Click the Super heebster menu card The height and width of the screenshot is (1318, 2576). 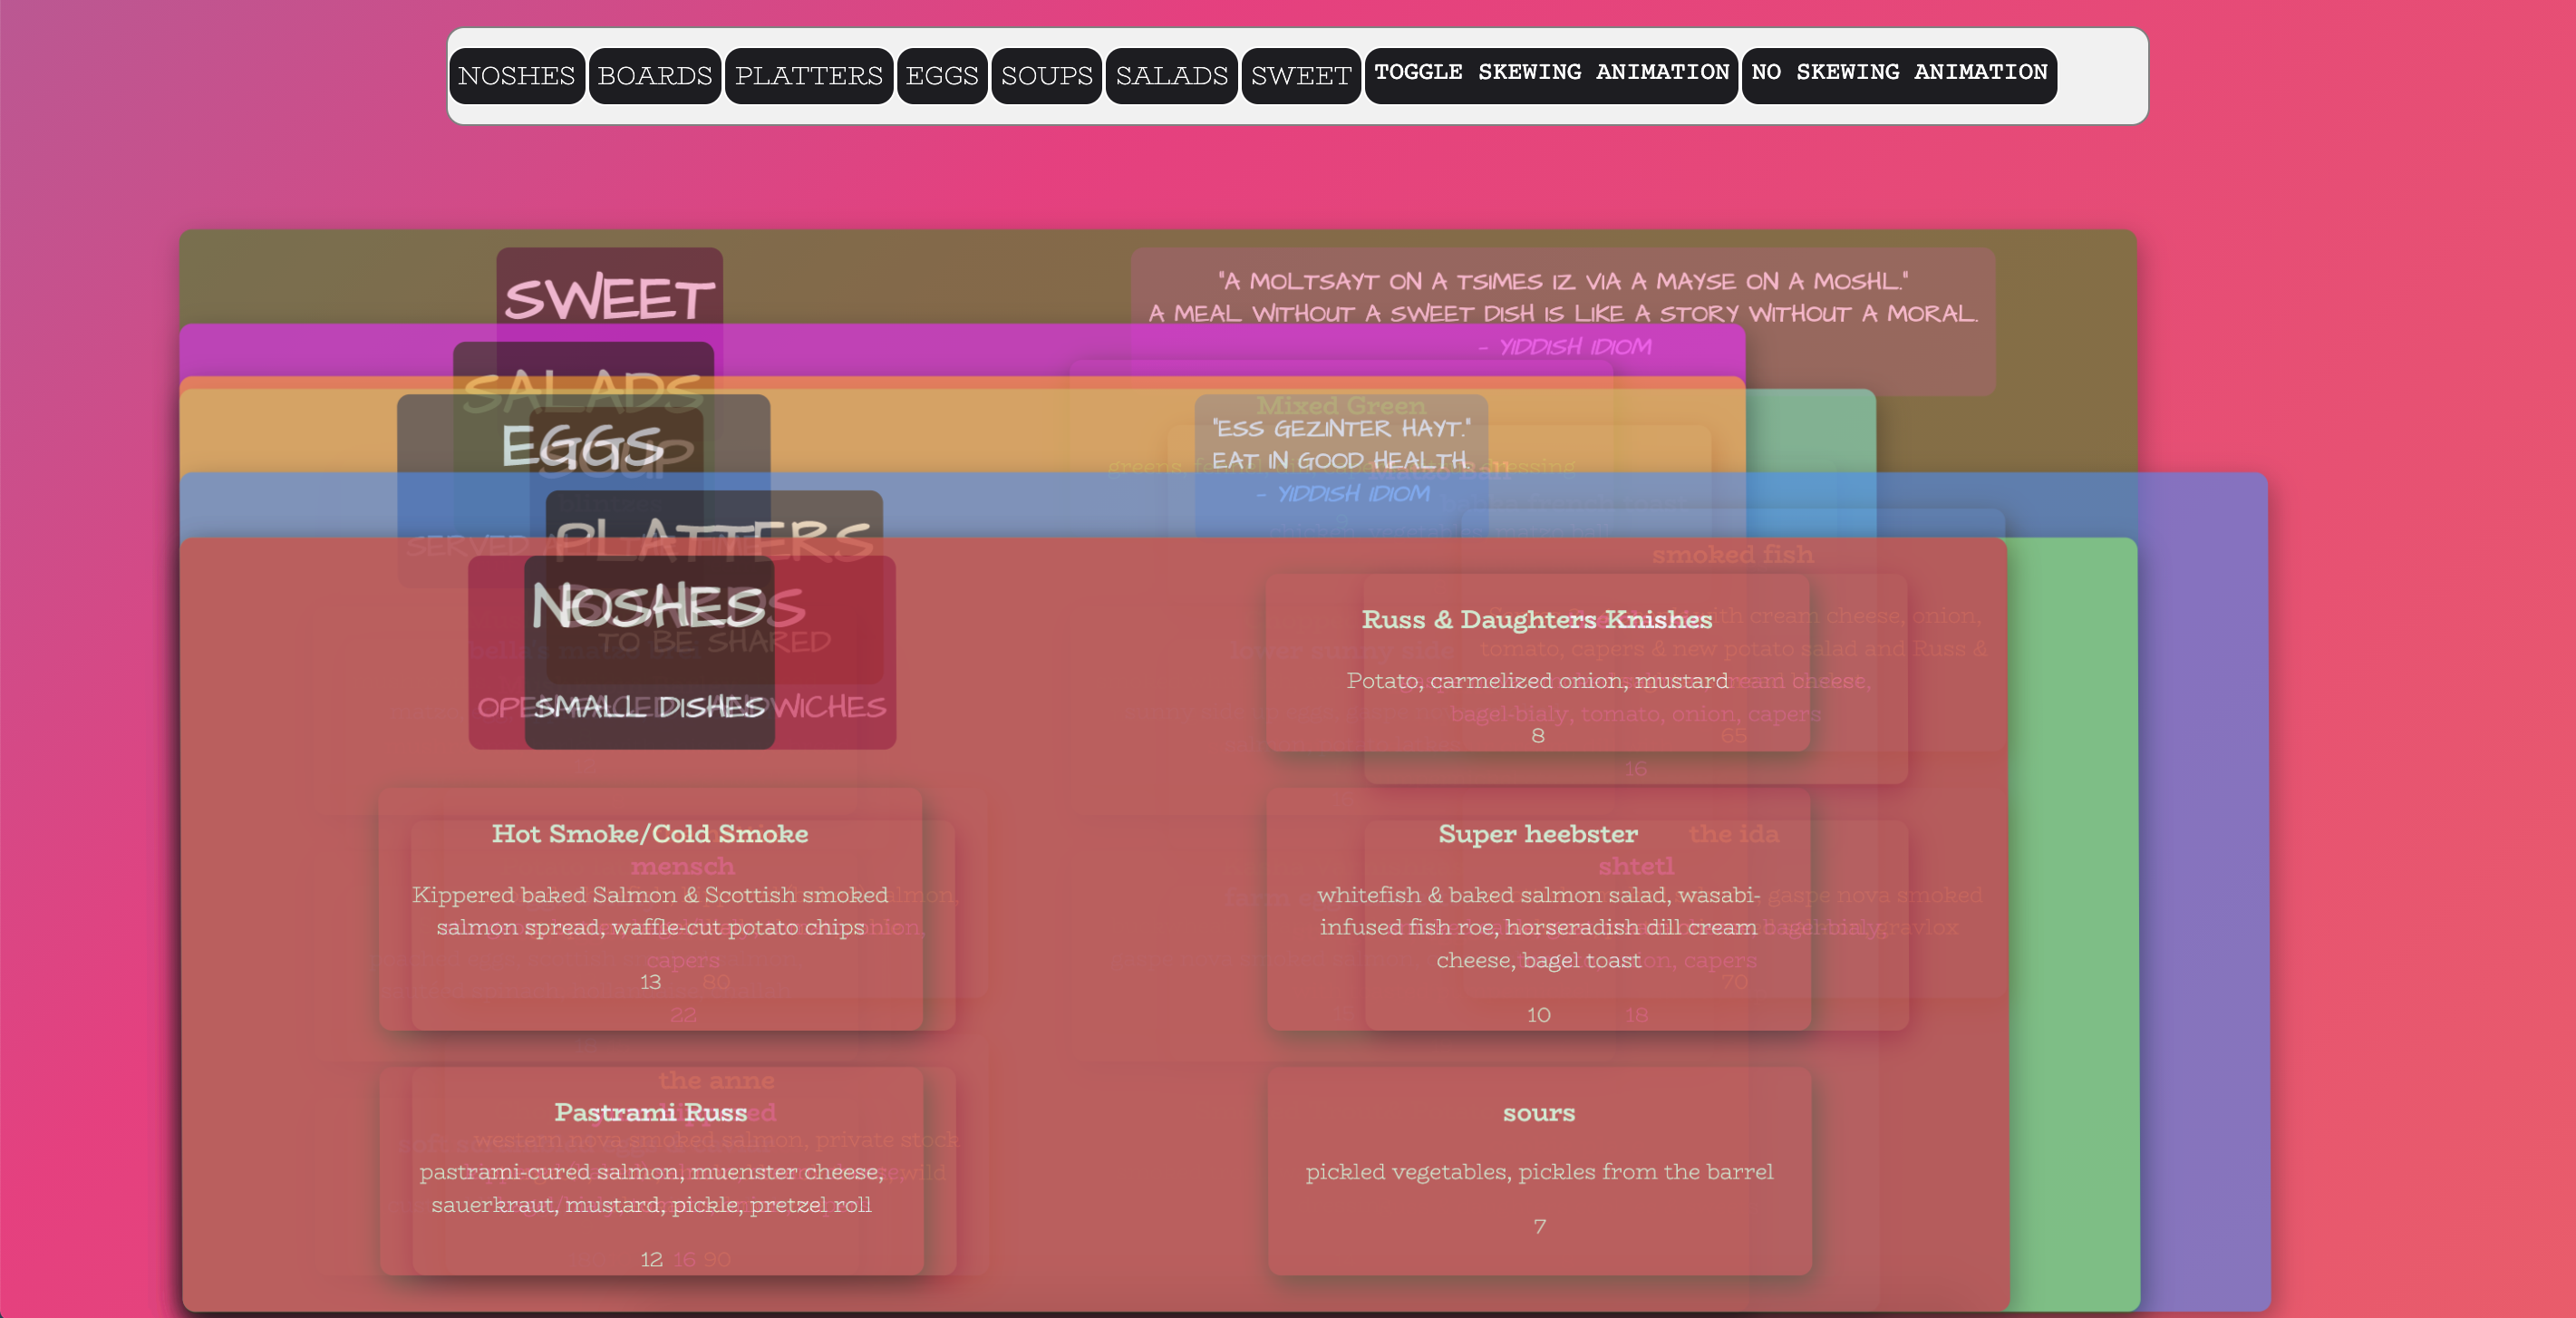point(1538,908)
